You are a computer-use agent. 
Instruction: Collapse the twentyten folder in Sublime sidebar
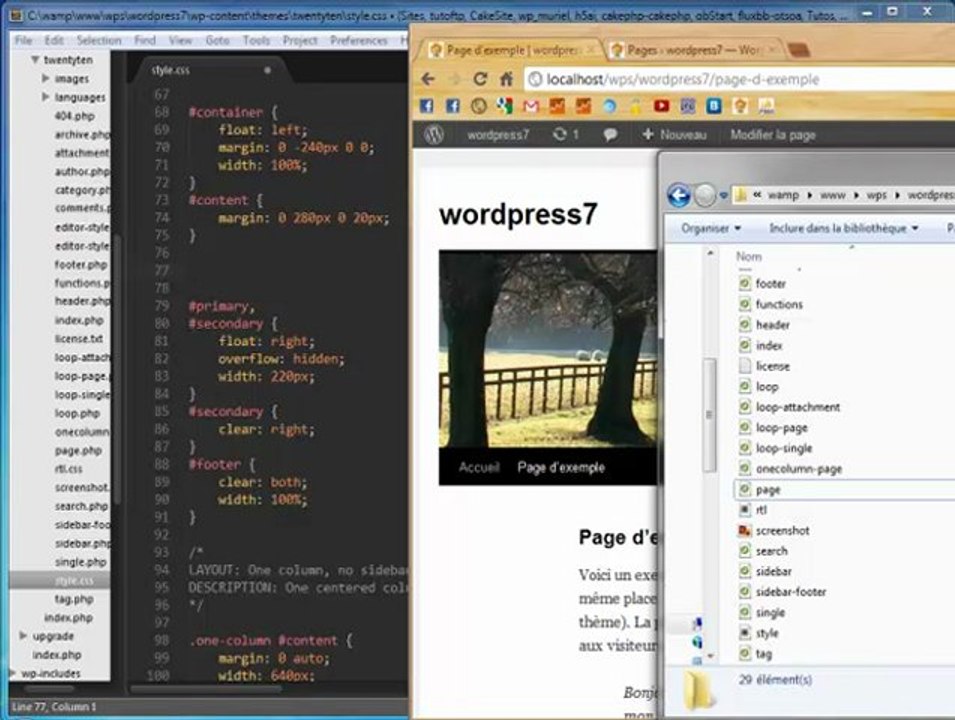(35, 60)
